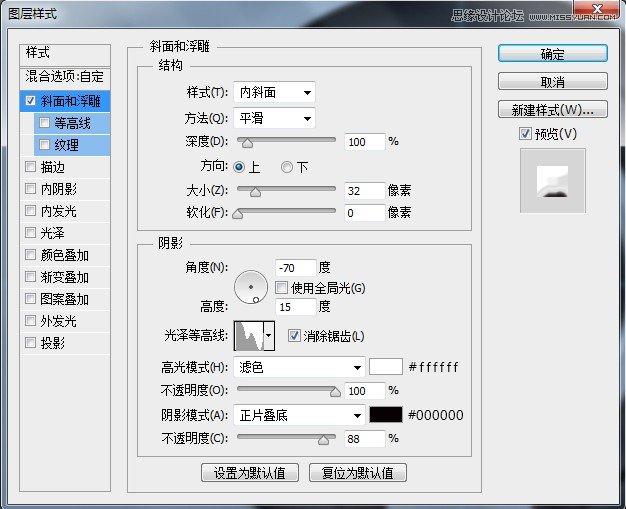Open the black shadow color swatch

click(x=386, y=415)
